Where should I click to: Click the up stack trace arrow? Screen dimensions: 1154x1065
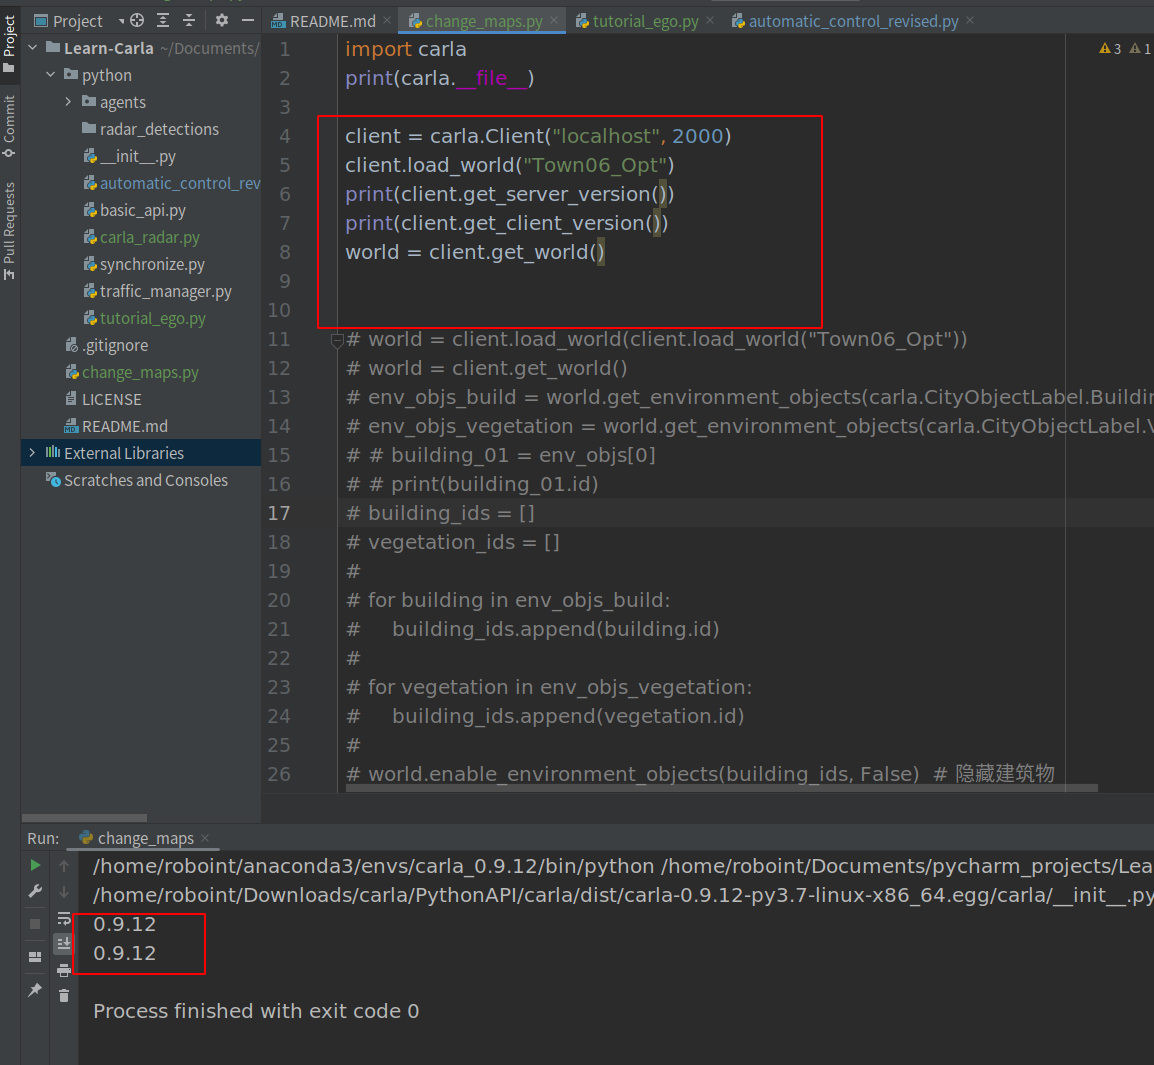point(64,866)
